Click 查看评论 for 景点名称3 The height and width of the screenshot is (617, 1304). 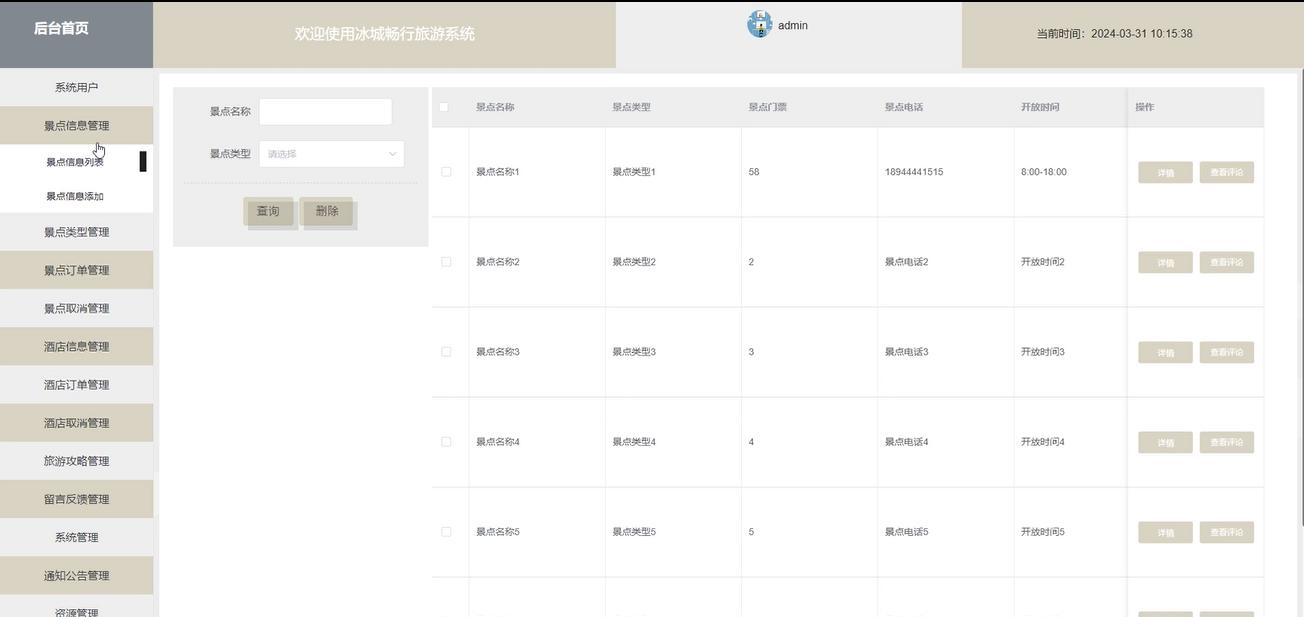point(1227,352)
